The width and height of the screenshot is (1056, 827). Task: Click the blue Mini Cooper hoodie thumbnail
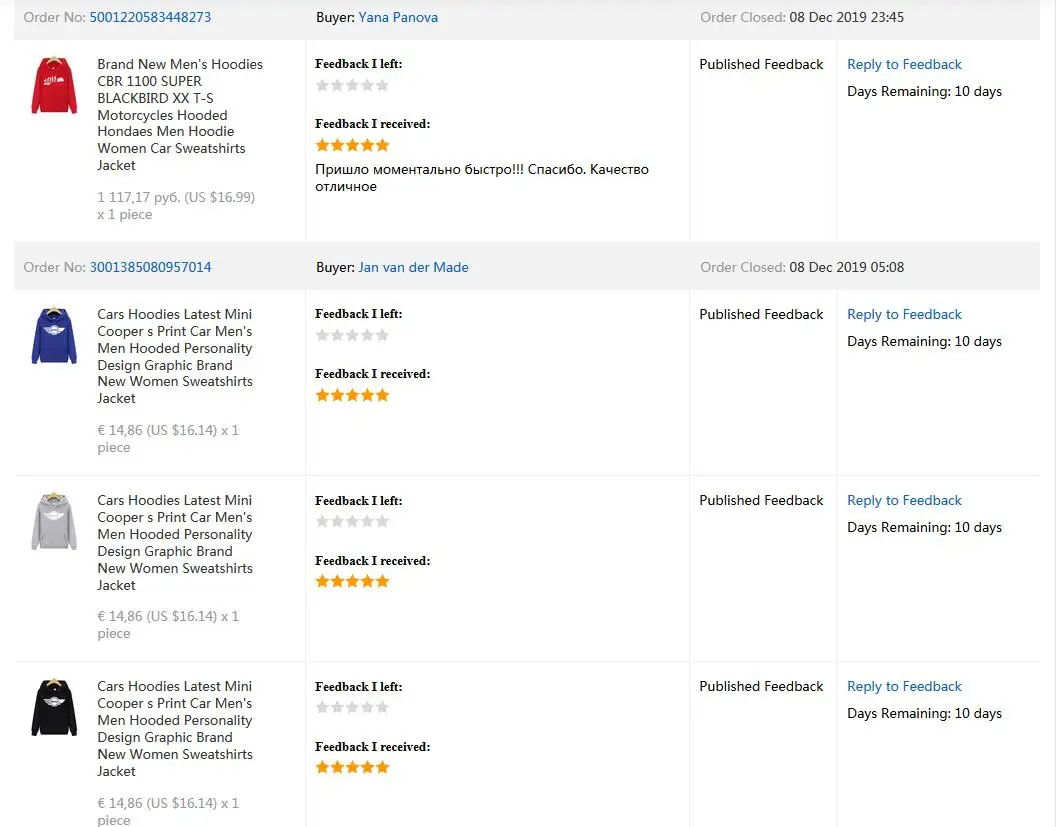tap(54, 336)
